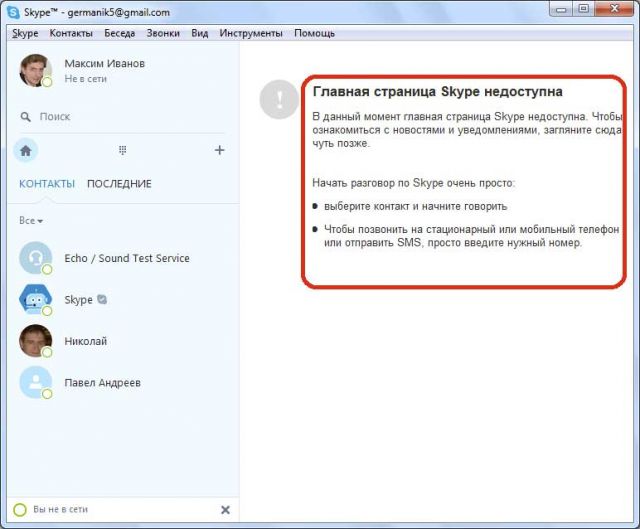Click the Skype bot contact avatar
The width and height of the screenshot is (640, 529).
36,300
